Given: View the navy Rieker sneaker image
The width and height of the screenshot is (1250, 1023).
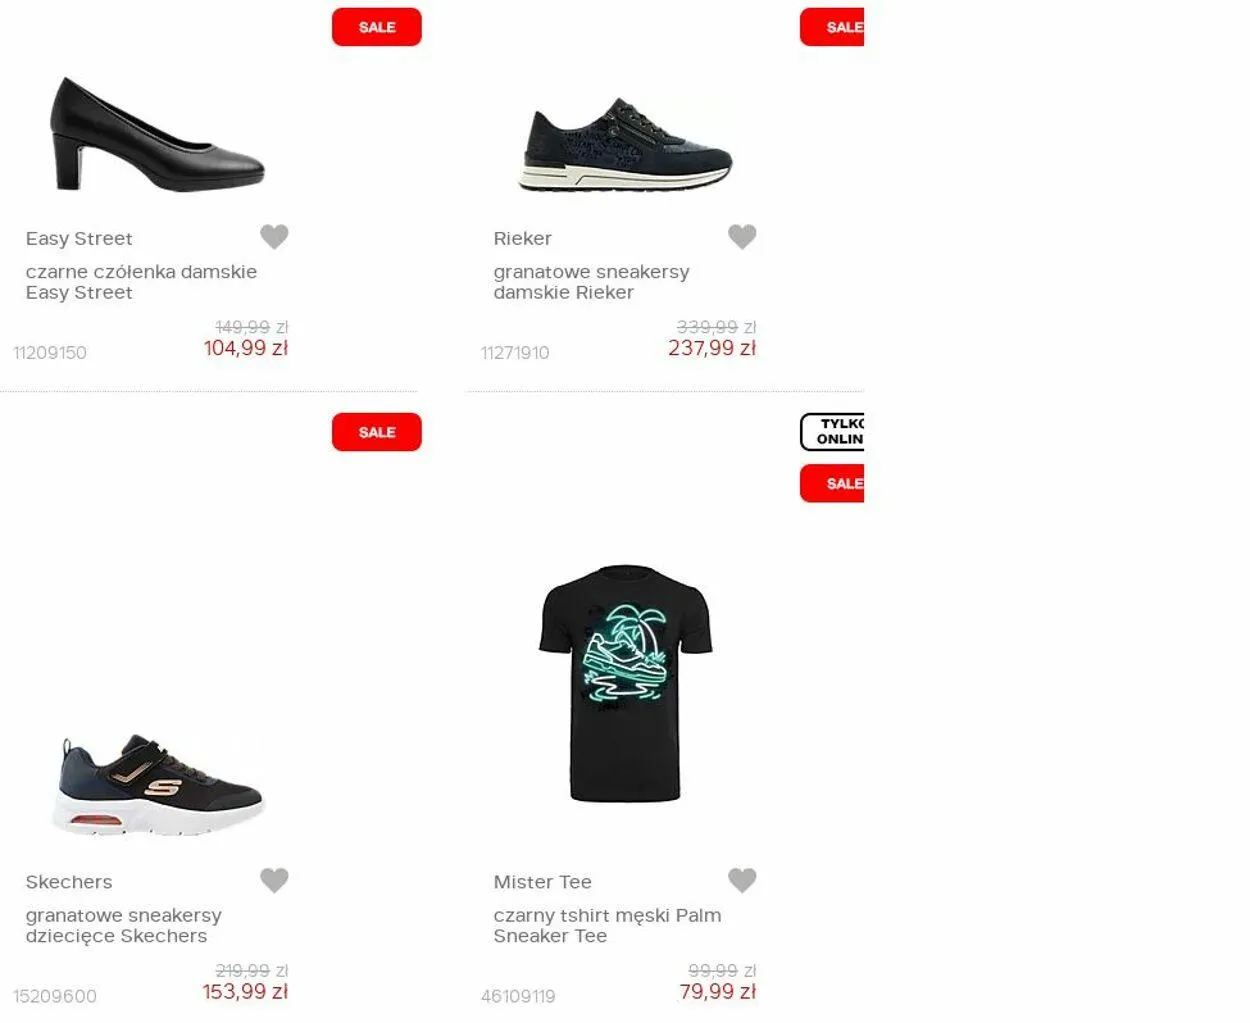Looking at the screenshot, I should pos(625,145).
